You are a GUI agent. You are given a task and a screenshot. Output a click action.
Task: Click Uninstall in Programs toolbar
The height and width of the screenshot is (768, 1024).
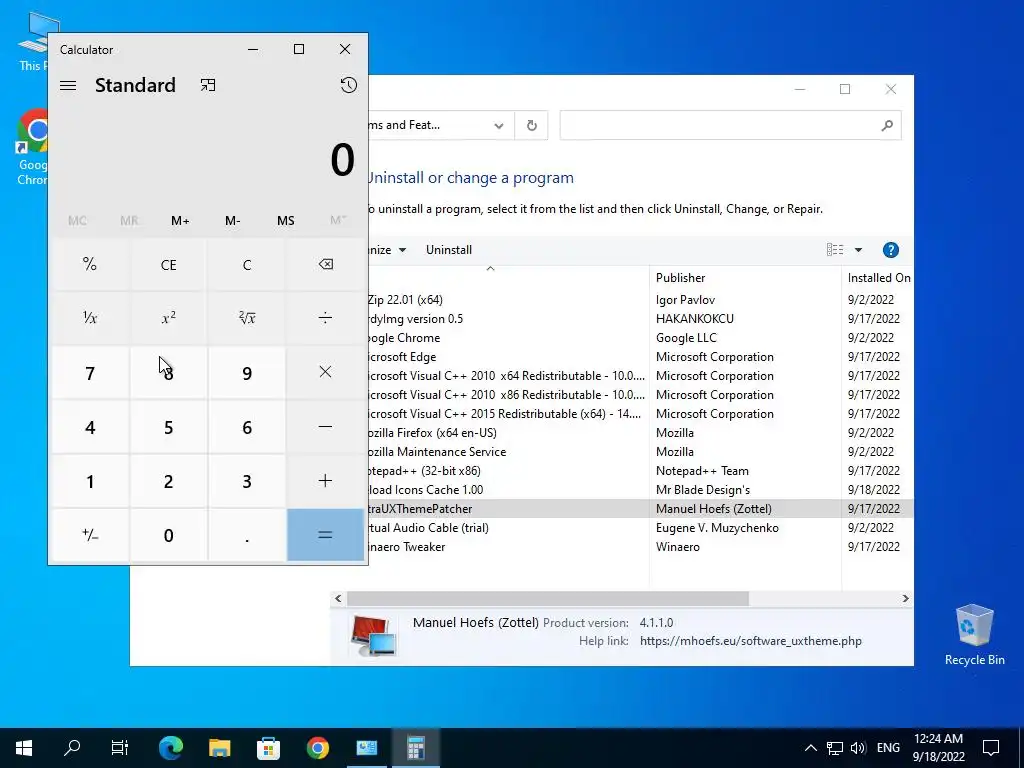449,250
